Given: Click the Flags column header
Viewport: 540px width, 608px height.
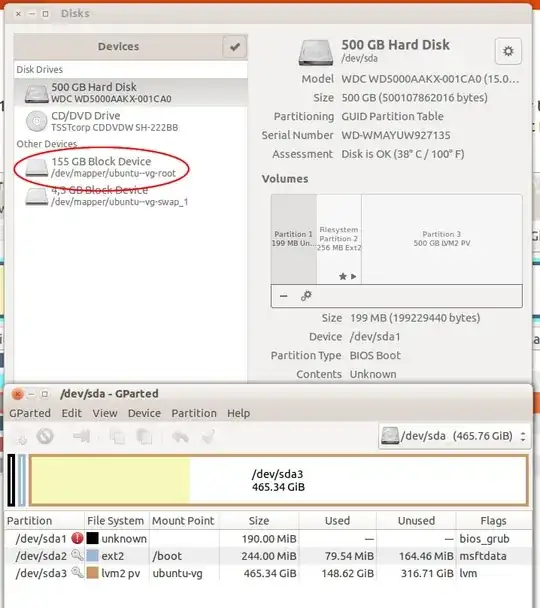Looking at the screenshot, I should [x=493, y=520].
